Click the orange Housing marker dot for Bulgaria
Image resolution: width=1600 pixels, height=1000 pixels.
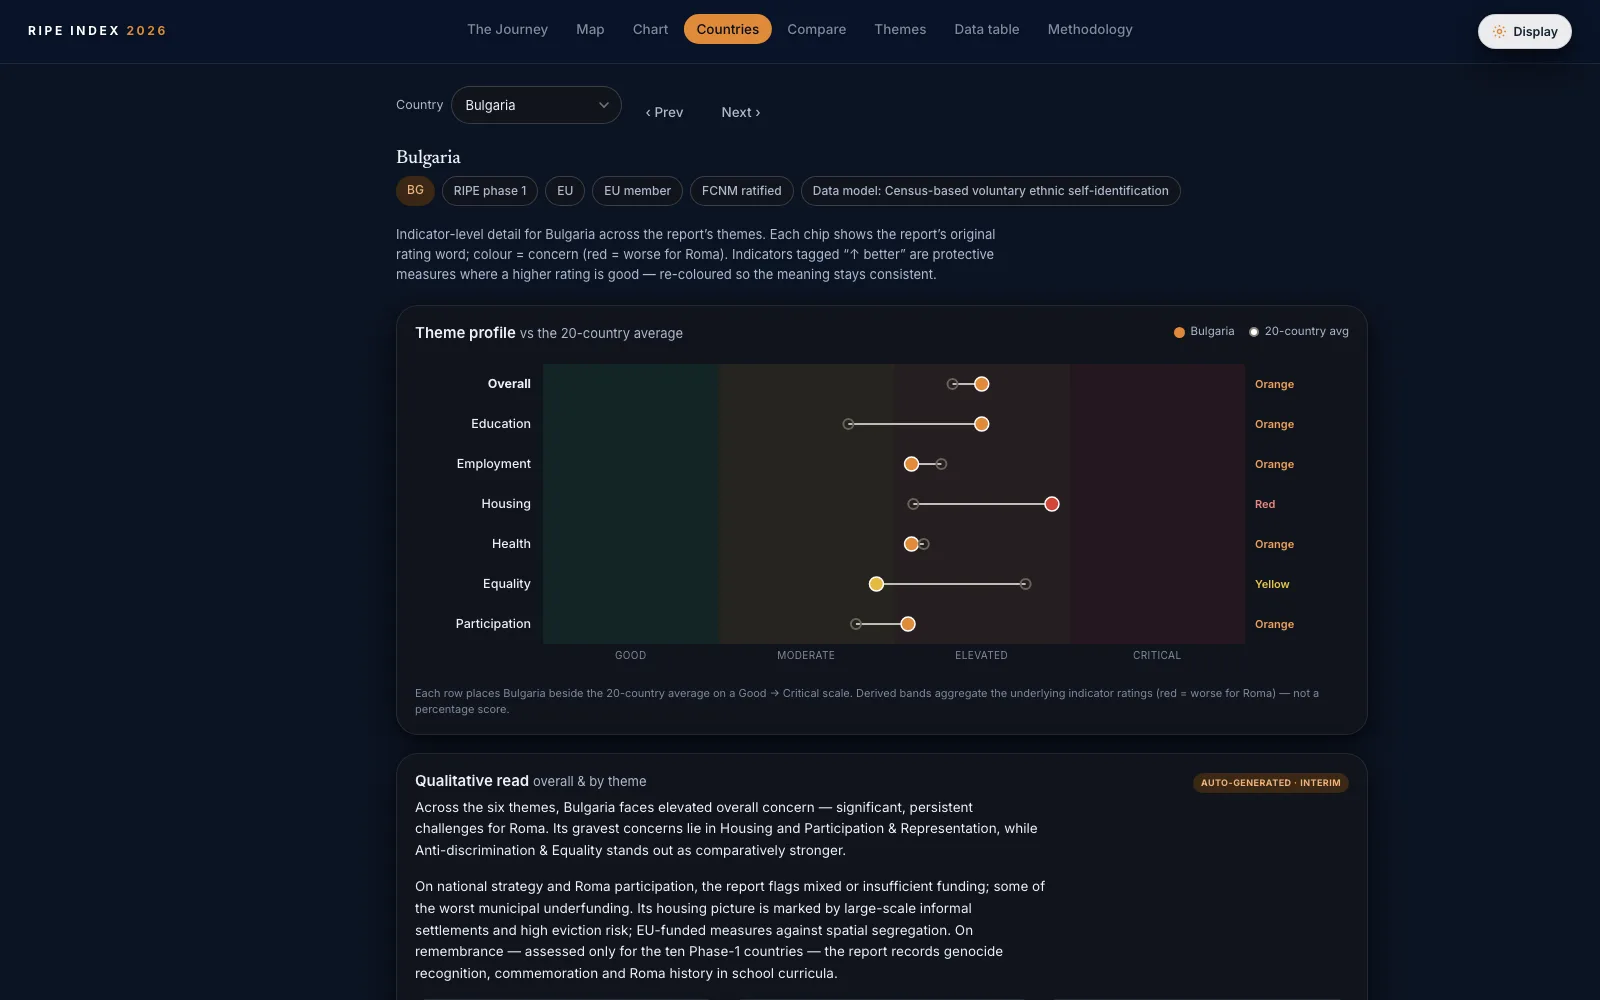1051,504
